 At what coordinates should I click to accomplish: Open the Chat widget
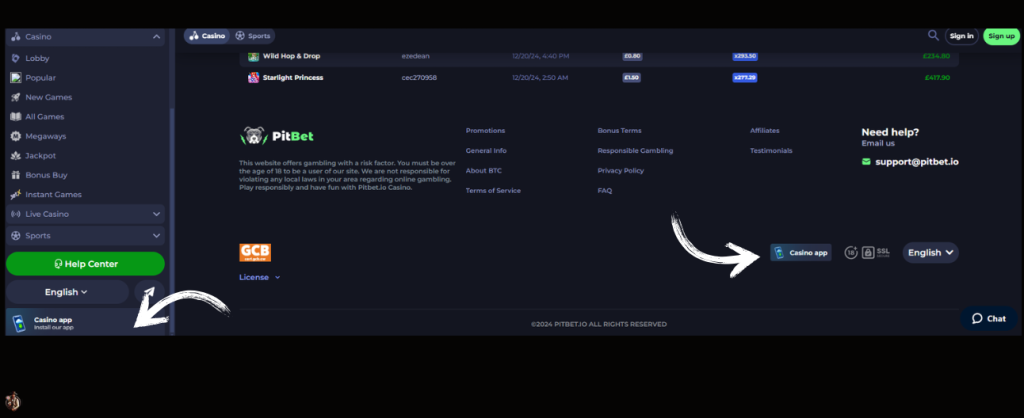(989, 319)
